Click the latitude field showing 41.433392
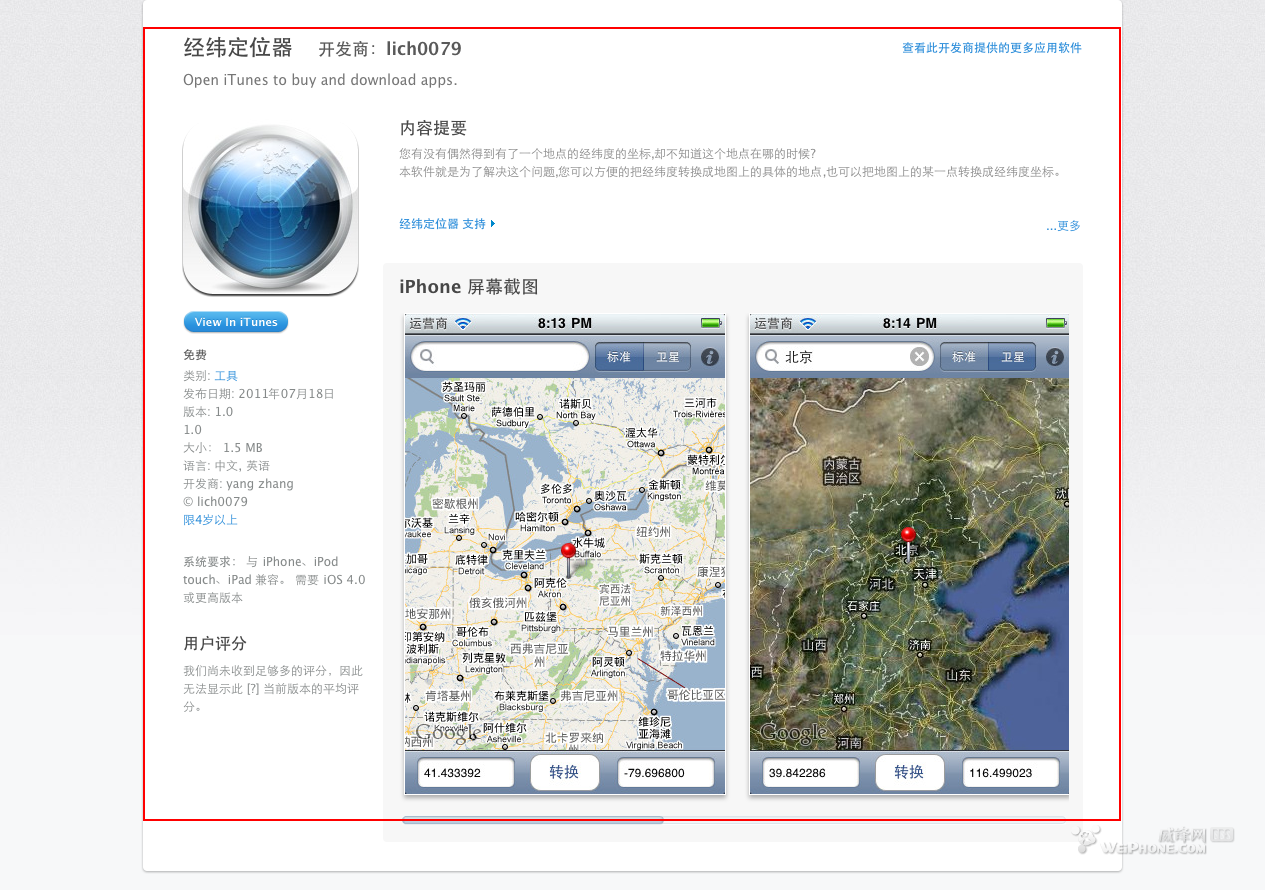Viewport: 1265px width, 890px height. point(466,773)
